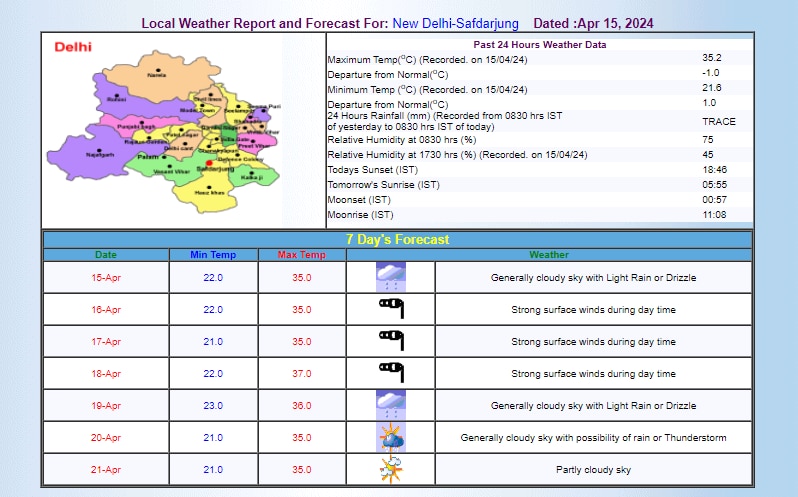Click the Palam label on the map
The width and height of the screenshot is (798, 497).
tap(148, 157)
